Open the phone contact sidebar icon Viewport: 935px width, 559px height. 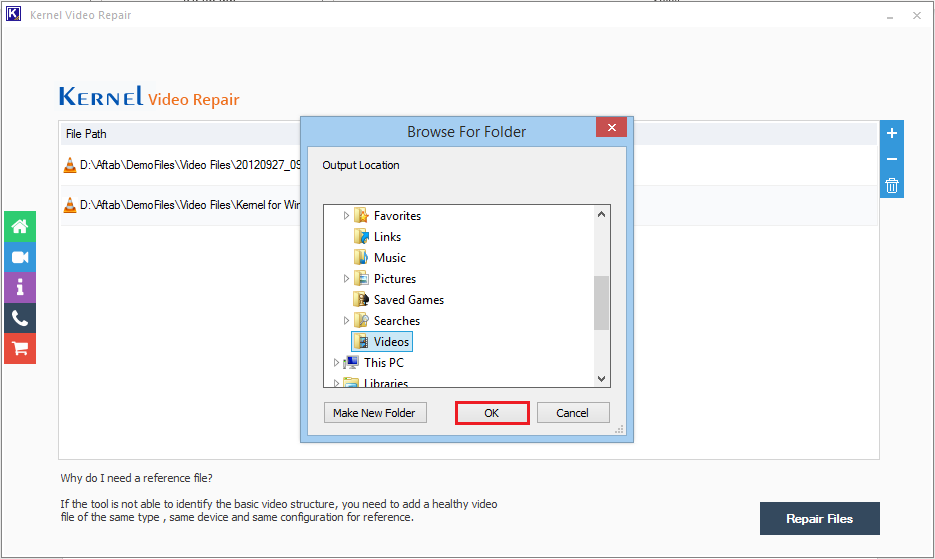click(x=19, y=318)
